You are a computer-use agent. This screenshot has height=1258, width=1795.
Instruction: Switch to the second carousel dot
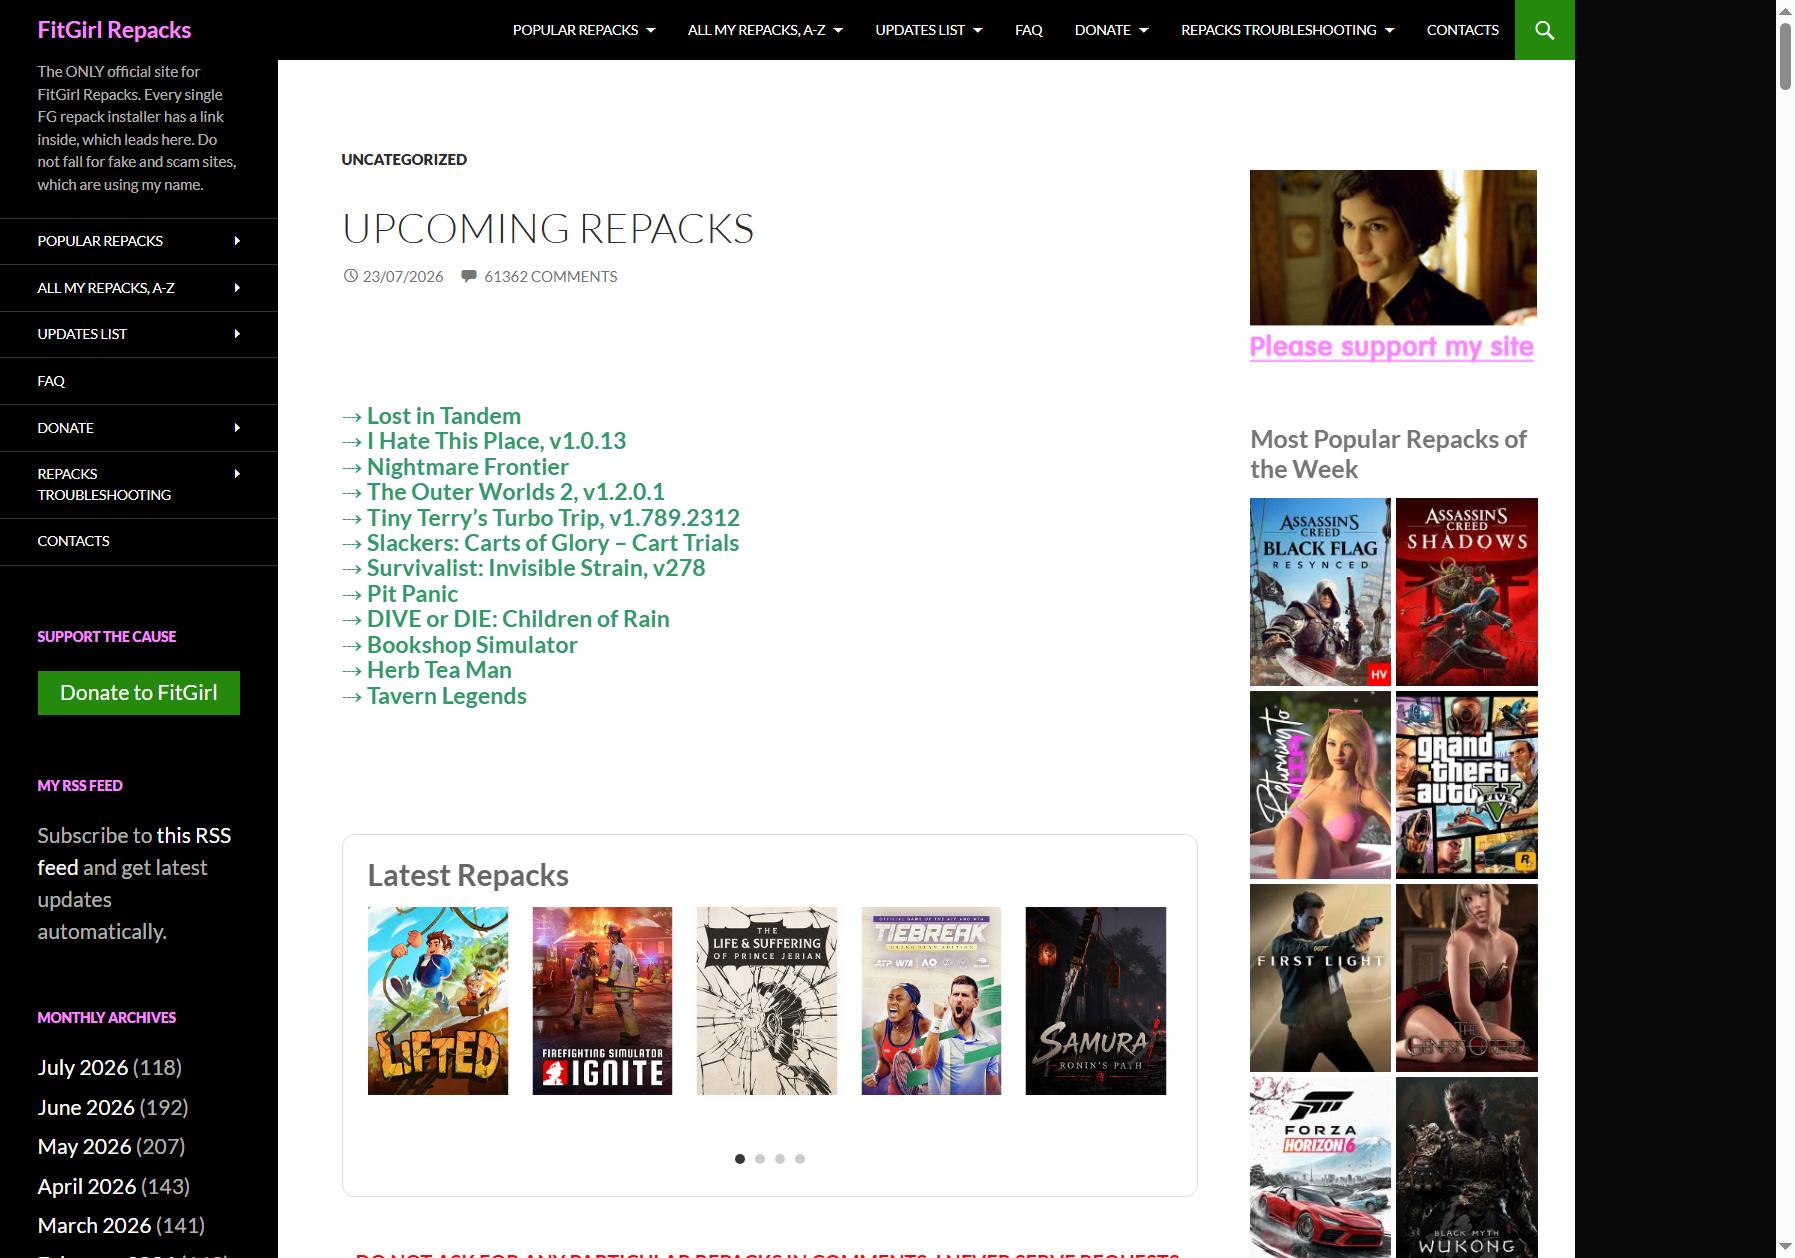pos(760,1159)
